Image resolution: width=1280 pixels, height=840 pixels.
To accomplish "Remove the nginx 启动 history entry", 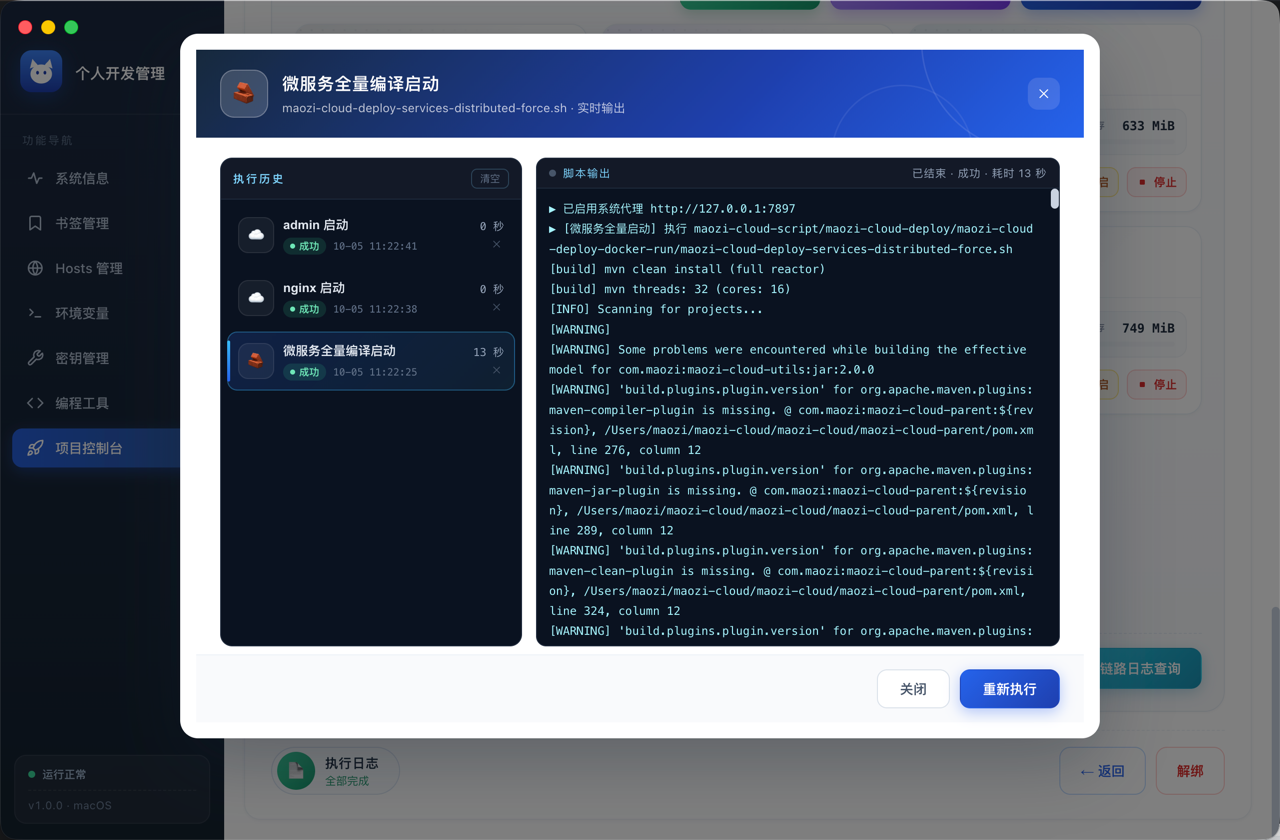I will click(497, 308).
